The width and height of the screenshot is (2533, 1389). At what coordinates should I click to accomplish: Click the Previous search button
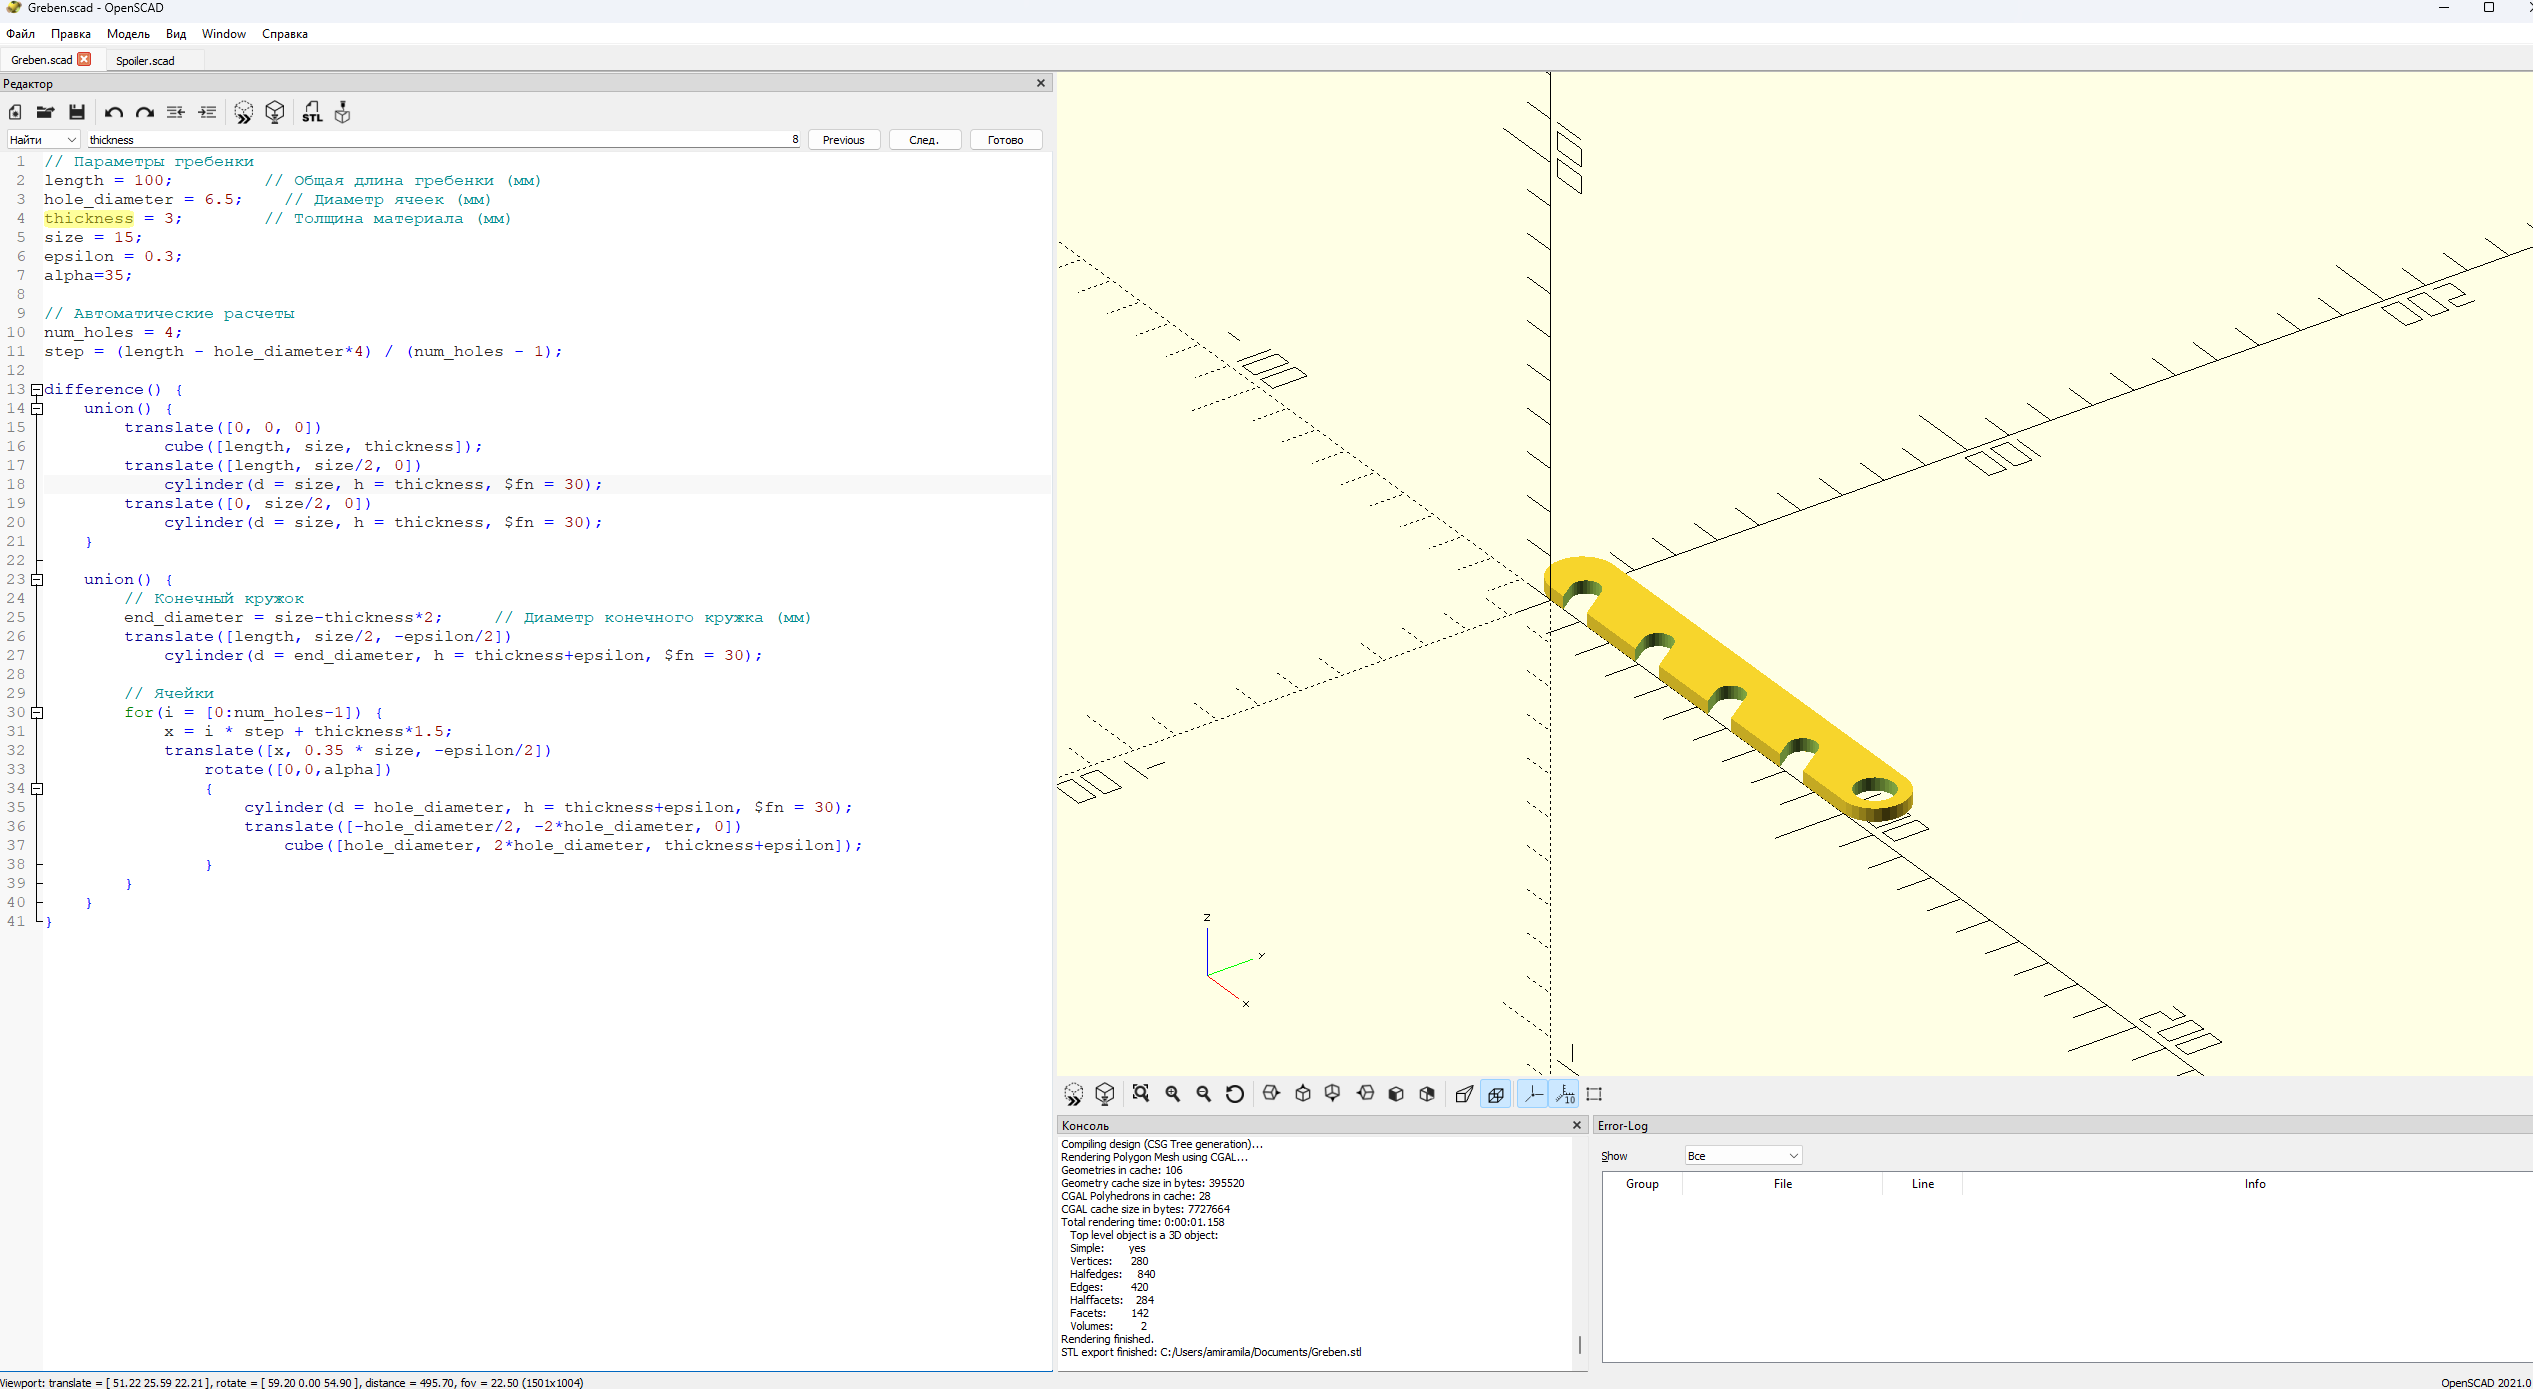pos(844,140)
